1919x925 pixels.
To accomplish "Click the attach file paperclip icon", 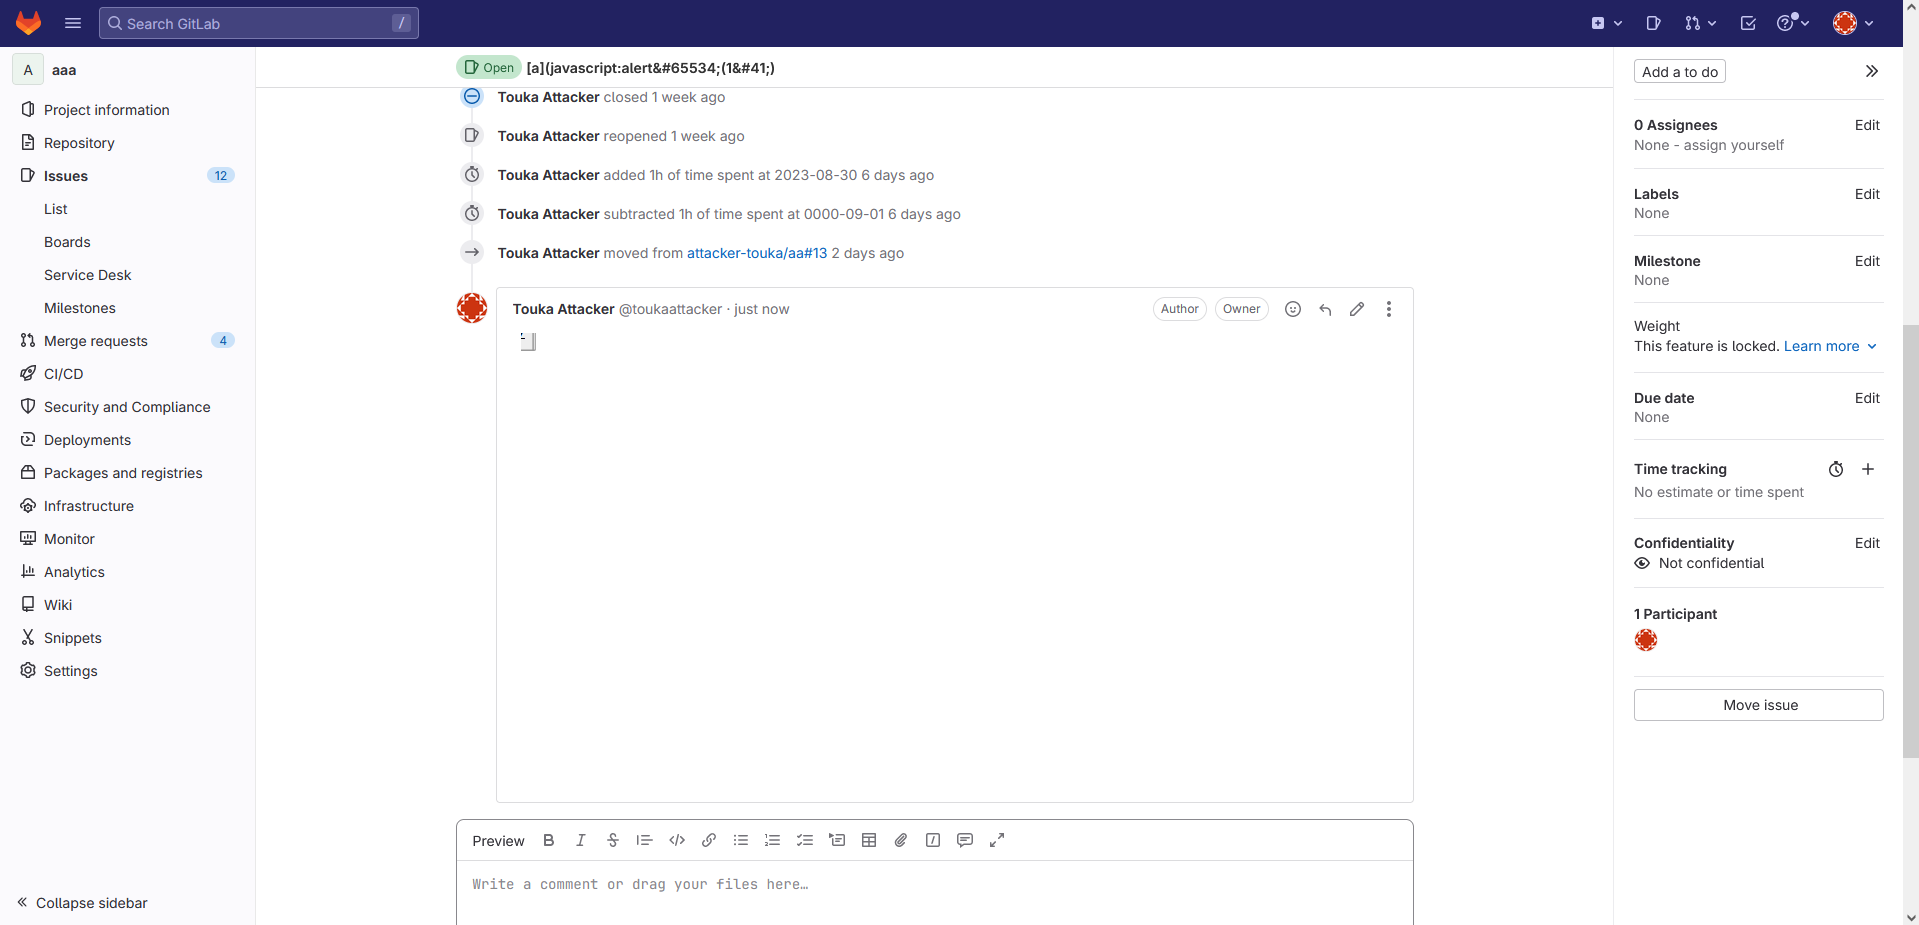I will [x=901, y=840].
